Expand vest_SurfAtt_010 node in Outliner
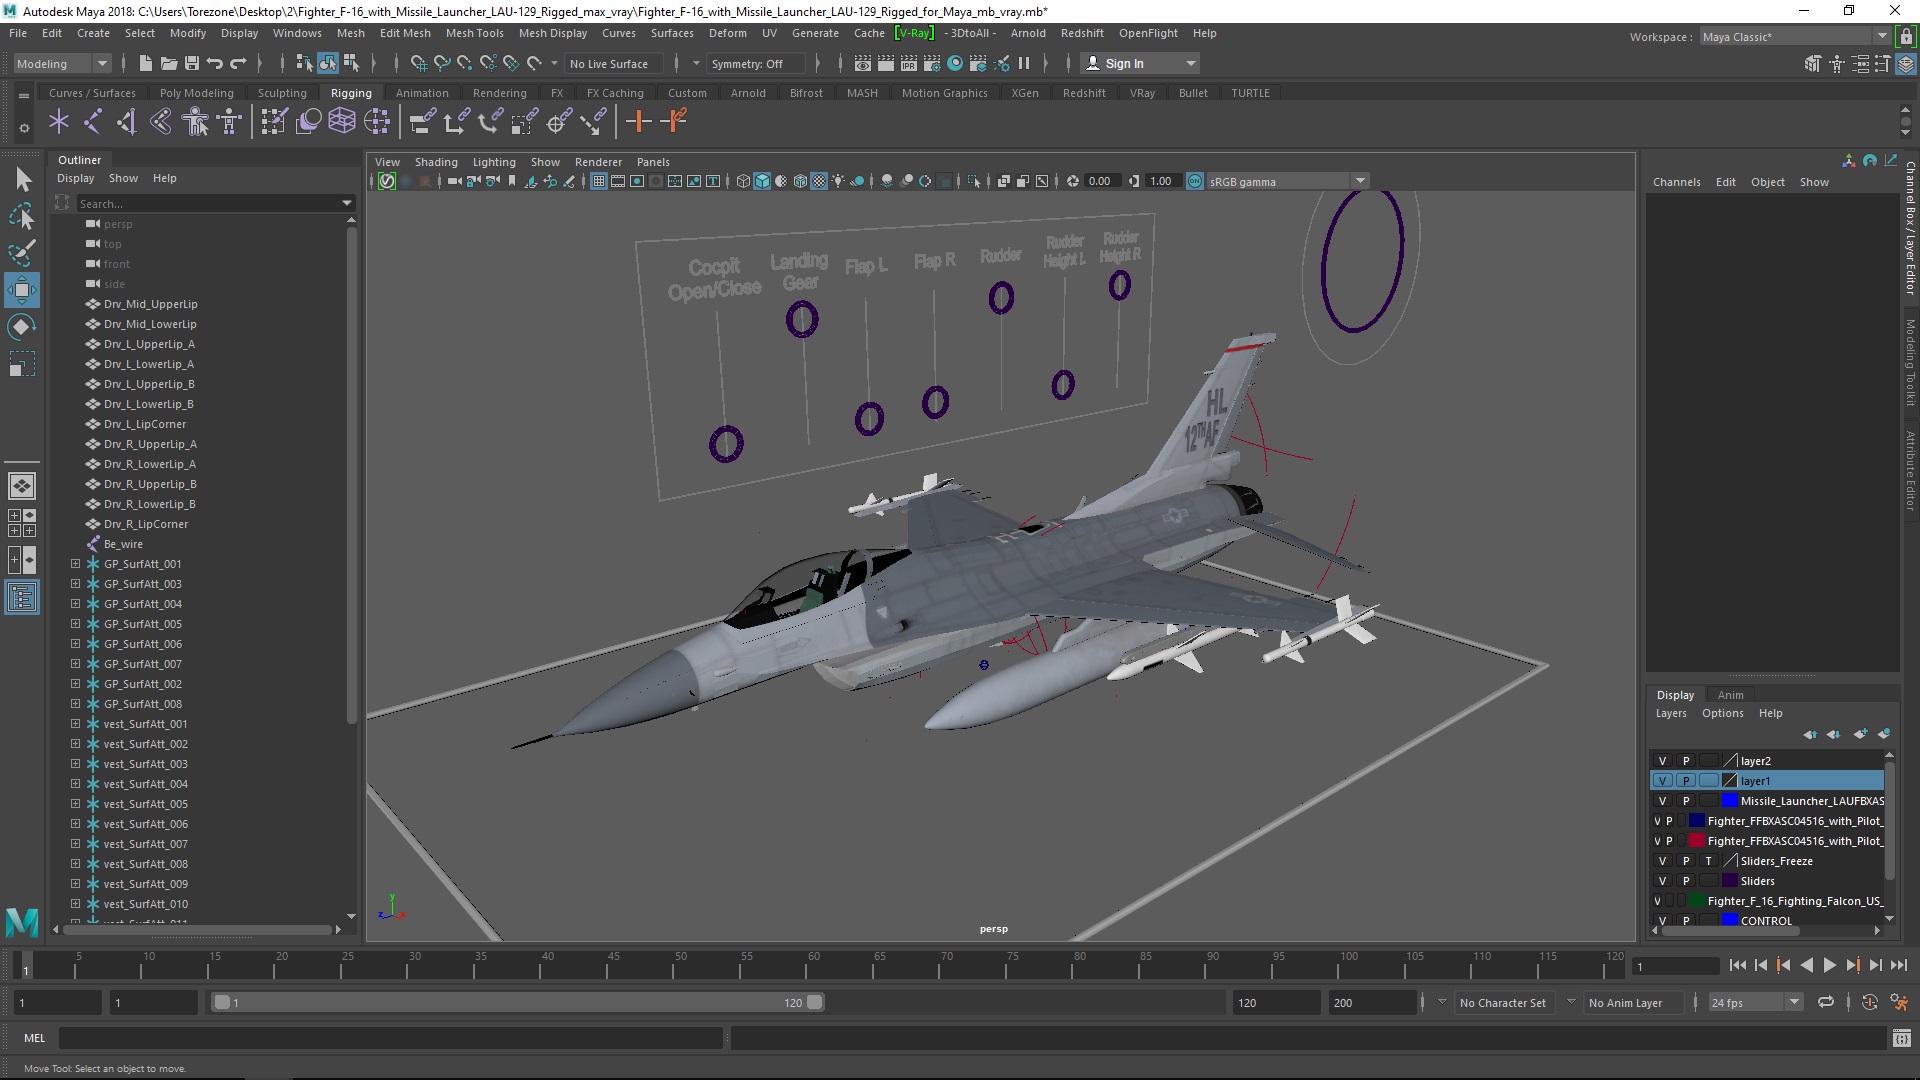The width and height of the screenshot is (1920, 1080). click(75, 904)
